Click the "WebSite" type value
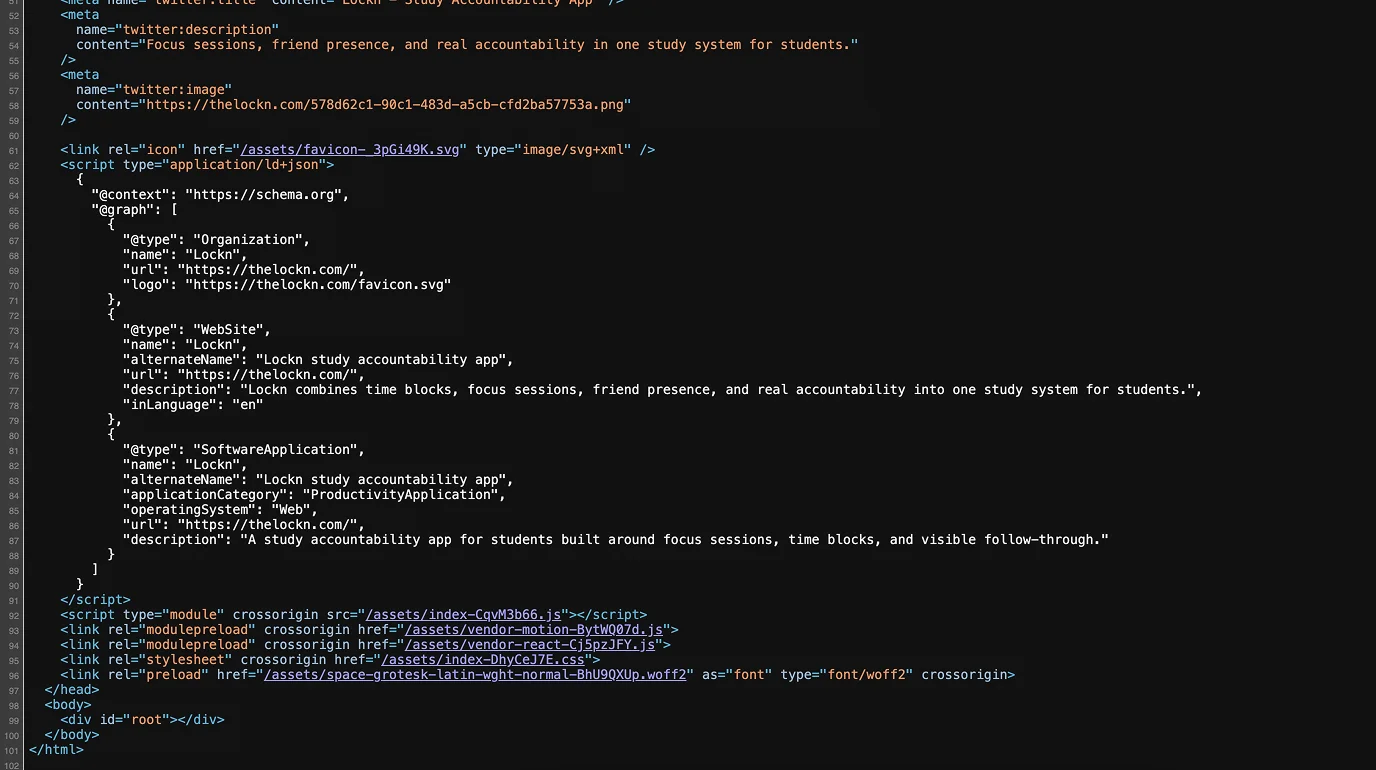The image size is (1376, 770). click(x=229, y=330)
